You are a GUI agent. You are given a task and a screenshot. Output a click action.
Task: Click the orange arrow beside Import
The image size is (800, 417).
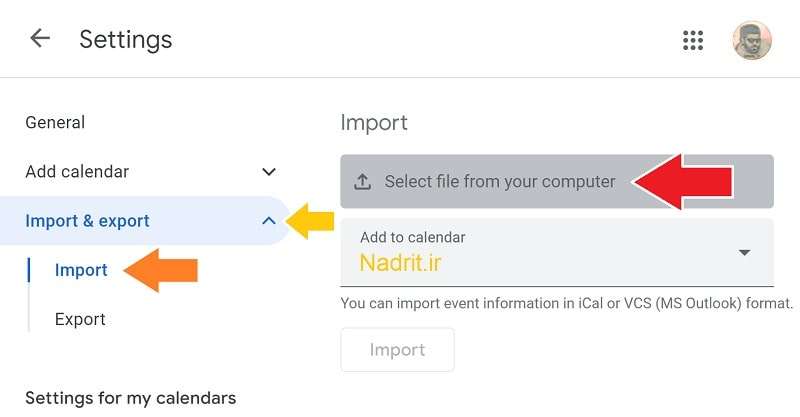(160, 270)
